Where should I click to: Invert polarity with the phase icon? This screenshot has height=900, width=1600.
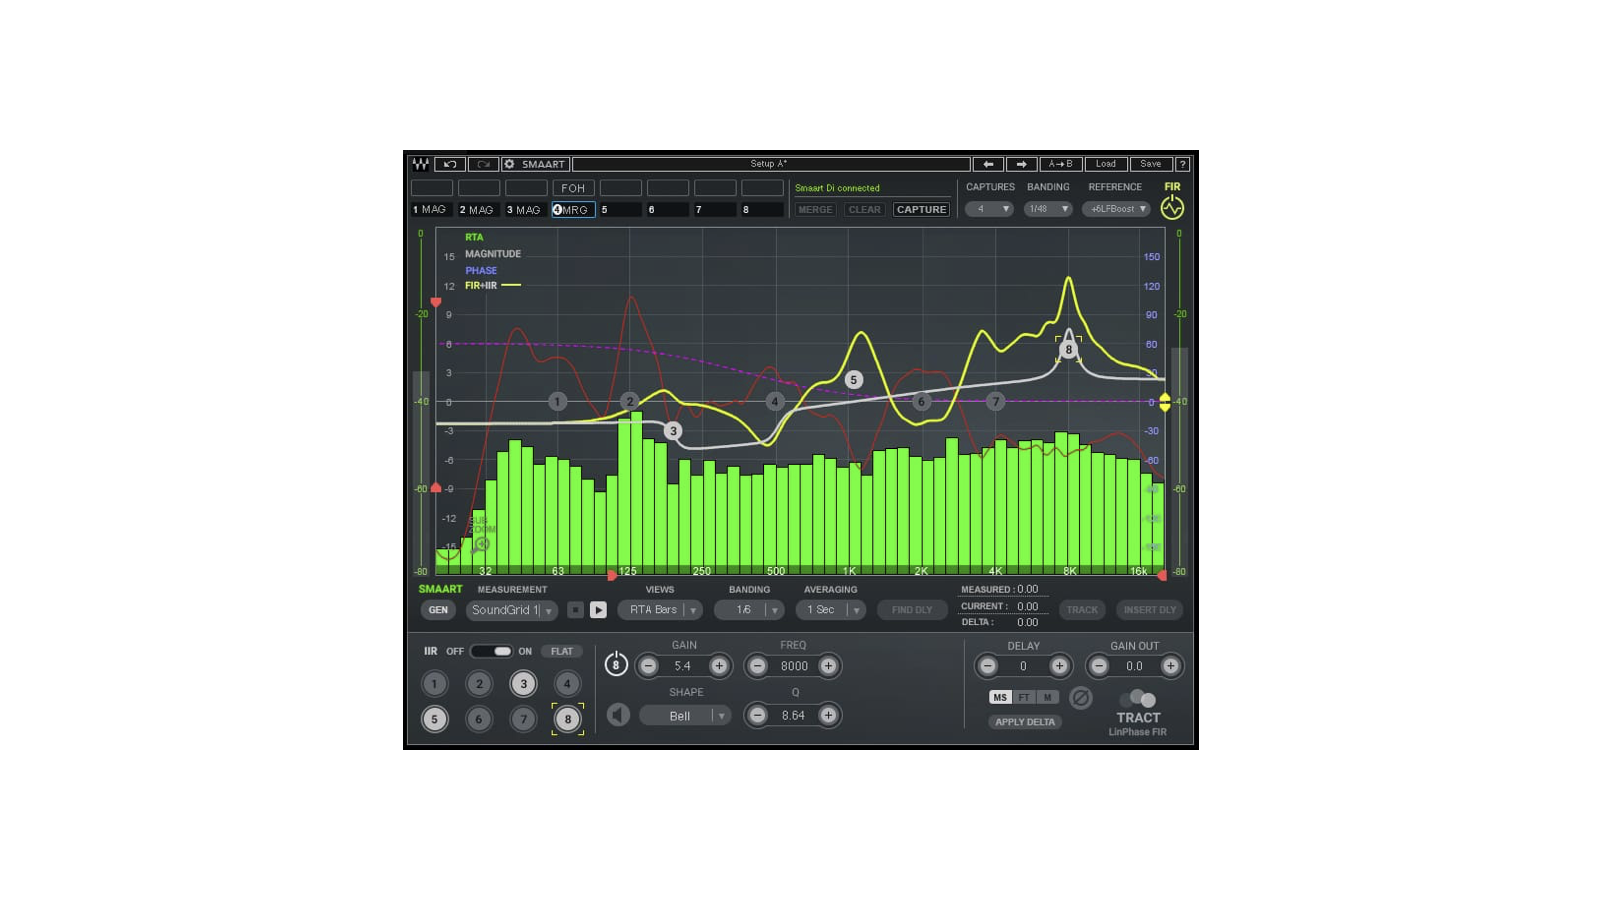click(x=1080, y=698)
